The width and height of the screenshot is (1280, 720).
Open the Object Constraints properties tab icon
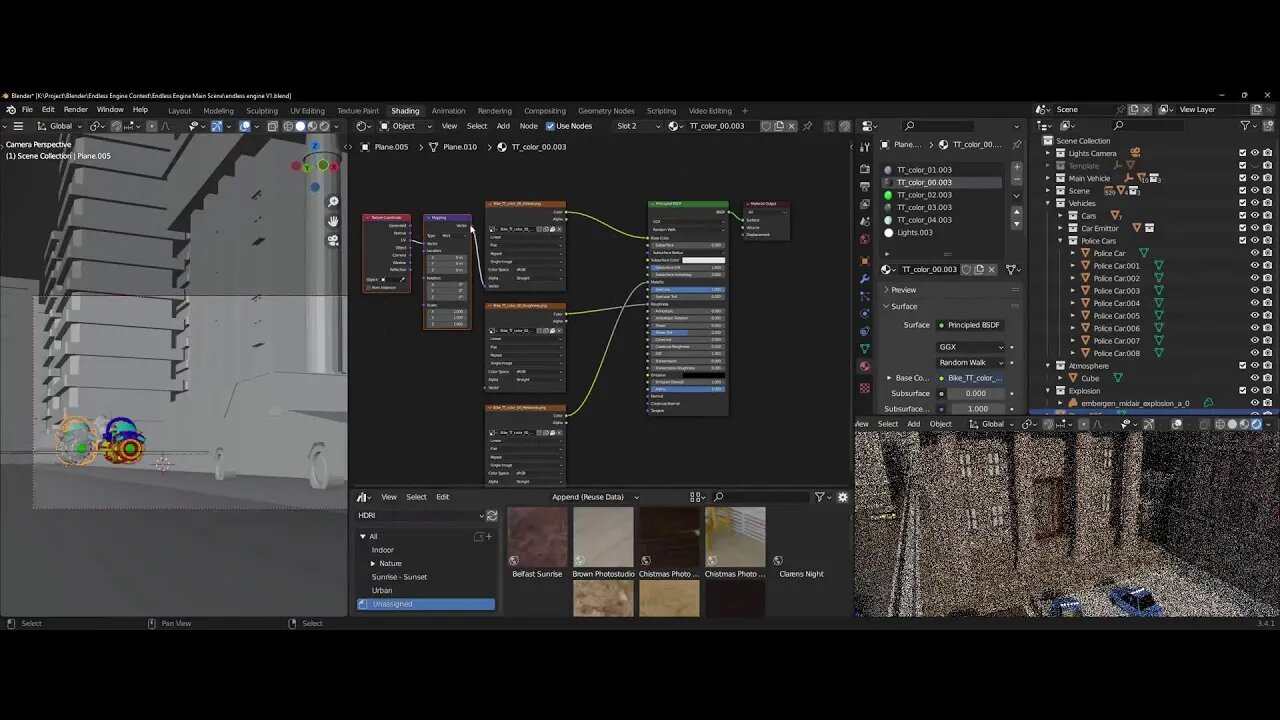(865, 331)
